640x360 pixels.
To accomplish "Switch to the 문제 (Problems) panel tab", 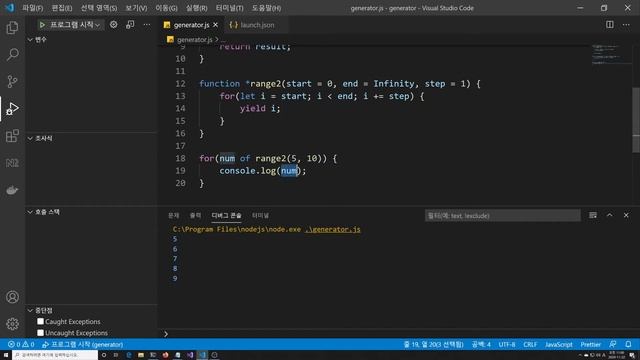I will [173, 216].
